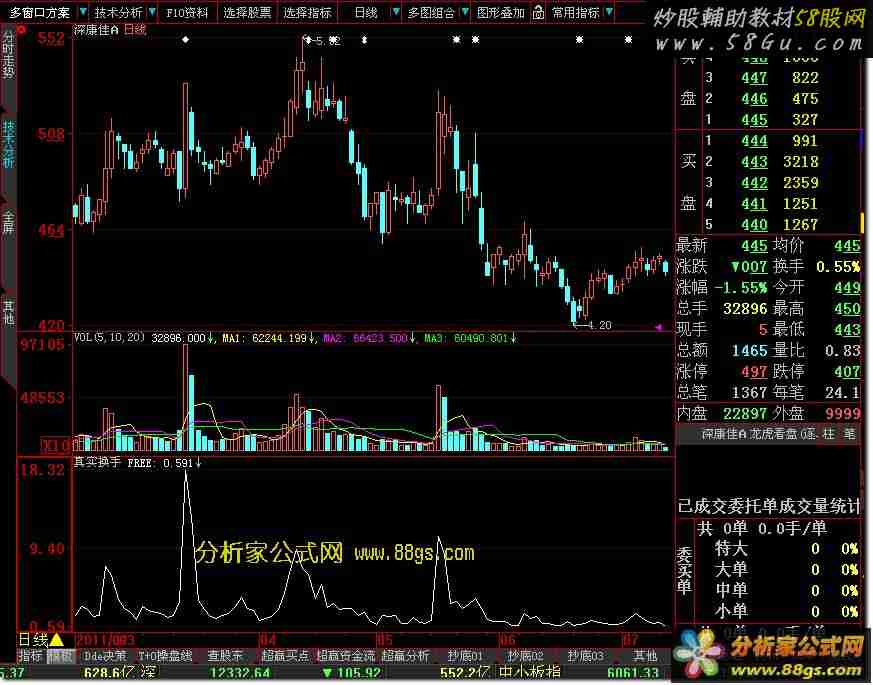Select the highlighted tab next to 指标

point(60,656)
